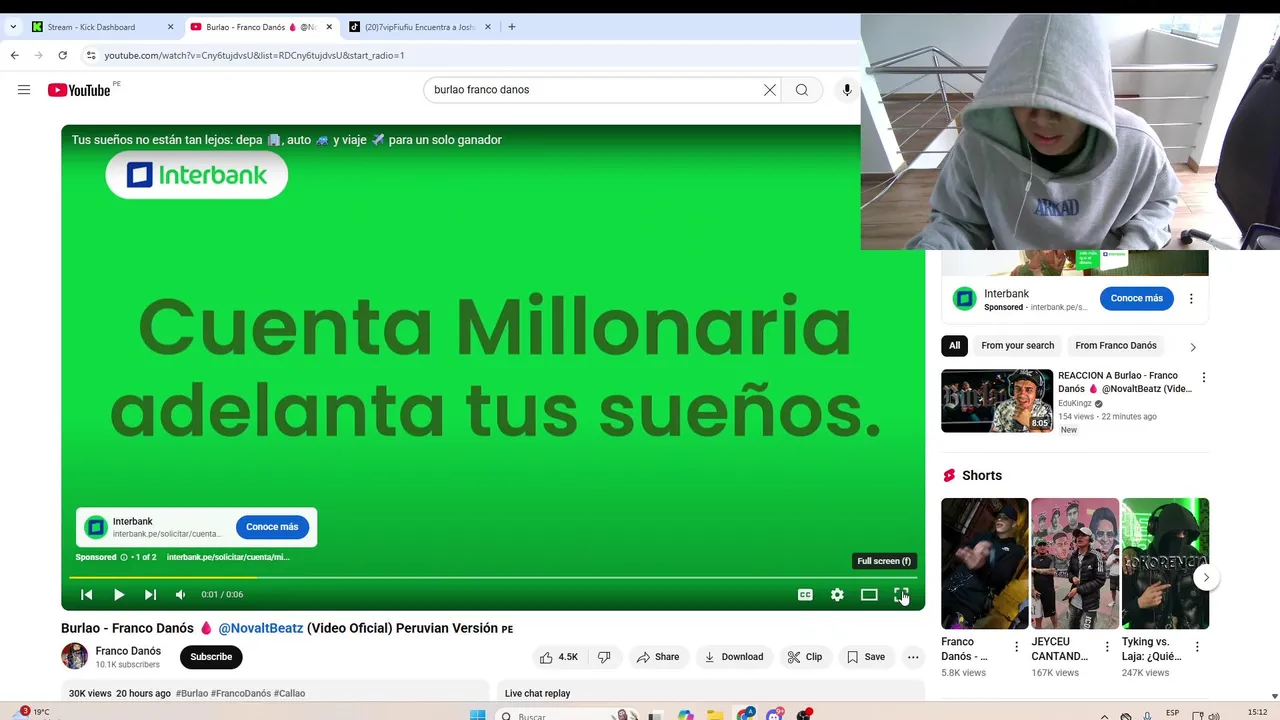1280x720 pixels.
Task: Close the TikTok tab
Action: [x=488, y=27]
